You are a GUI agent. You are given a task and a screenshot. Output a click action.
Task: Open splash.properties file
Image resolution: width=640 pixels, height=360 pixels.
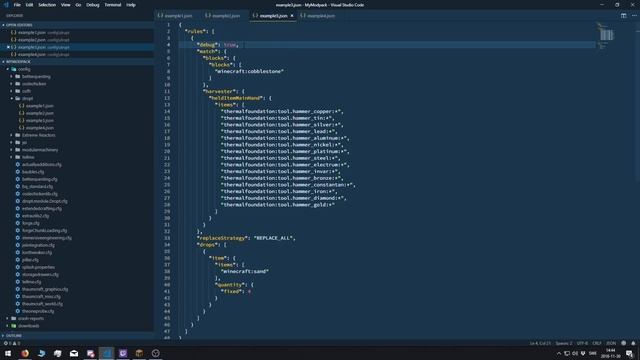(38, 267)
